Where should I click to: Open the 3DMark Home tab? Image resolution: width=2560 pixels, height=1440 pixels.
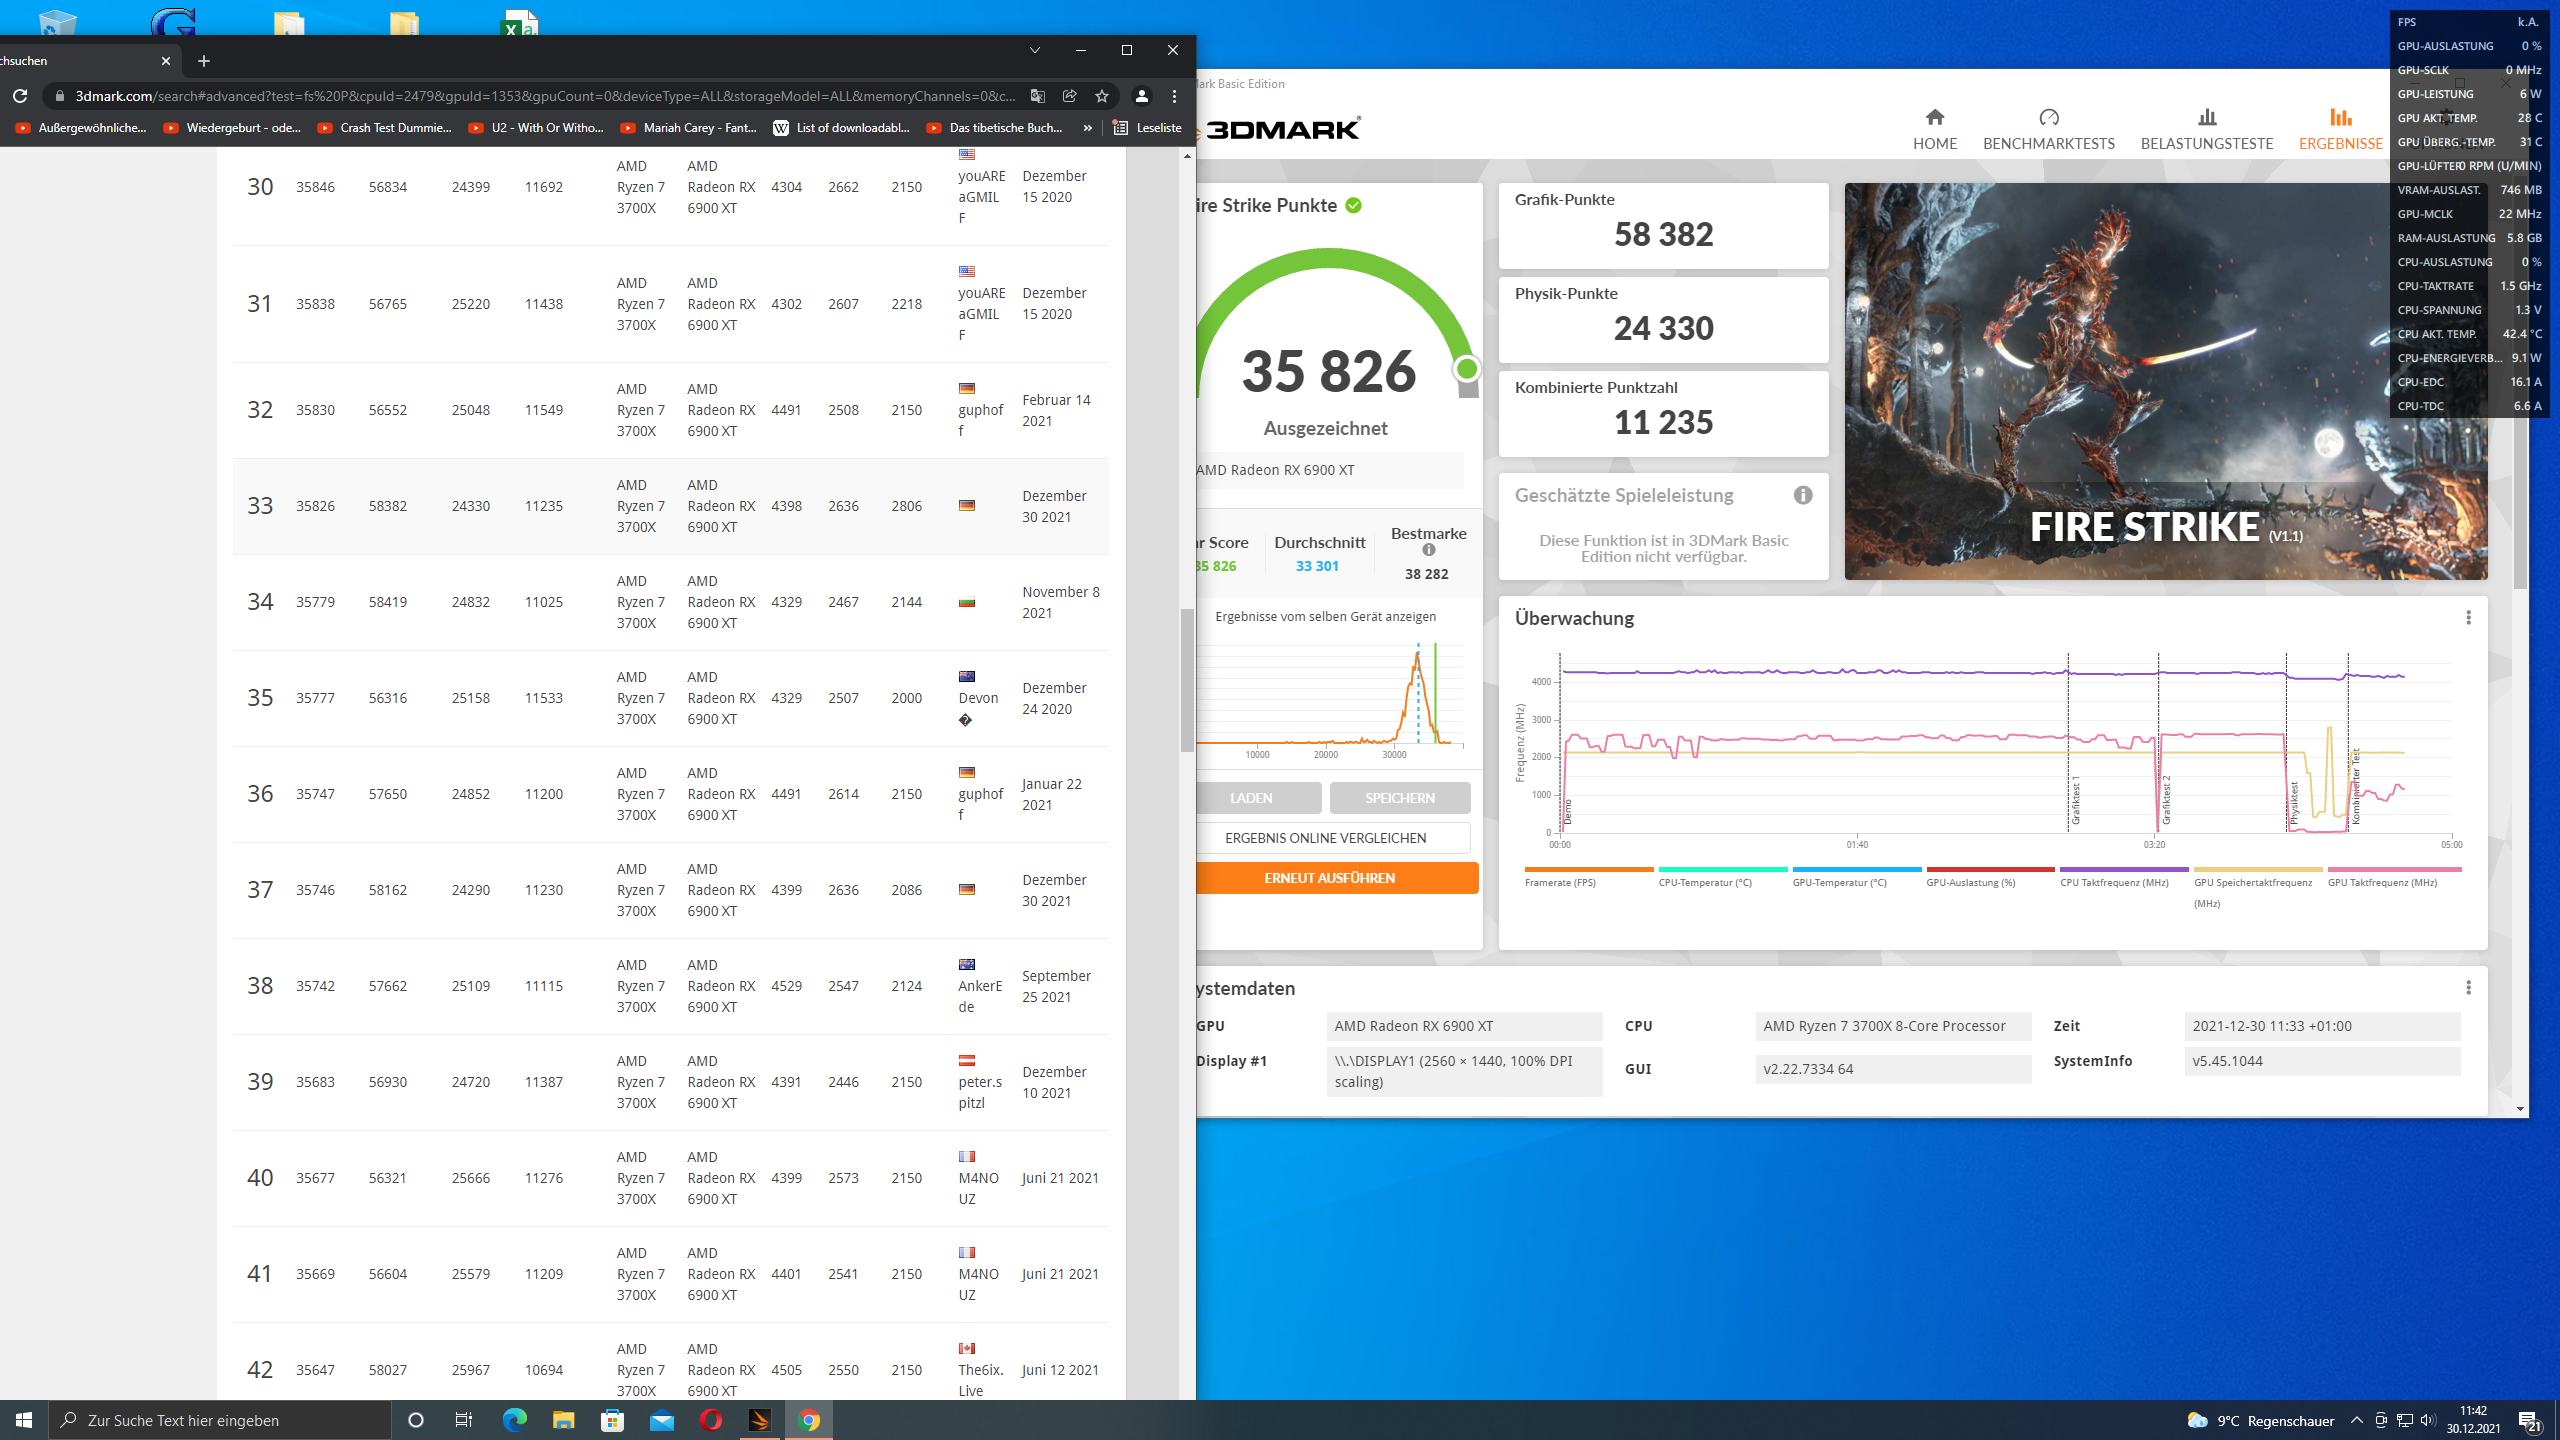click(1934, 129)
